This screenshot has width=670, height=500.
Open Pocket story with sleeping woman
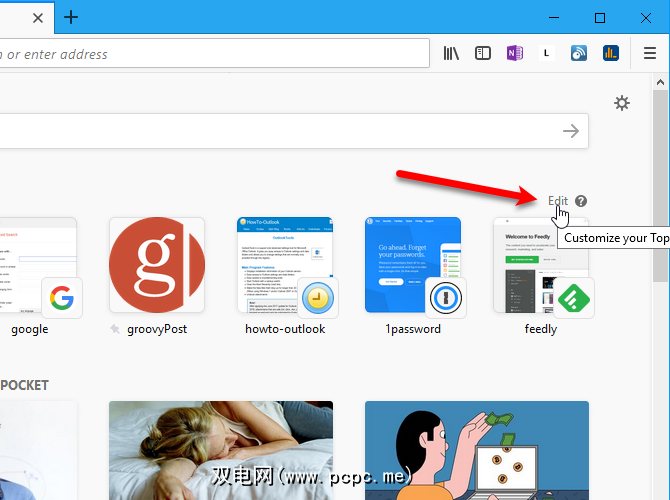pos(221,450)
